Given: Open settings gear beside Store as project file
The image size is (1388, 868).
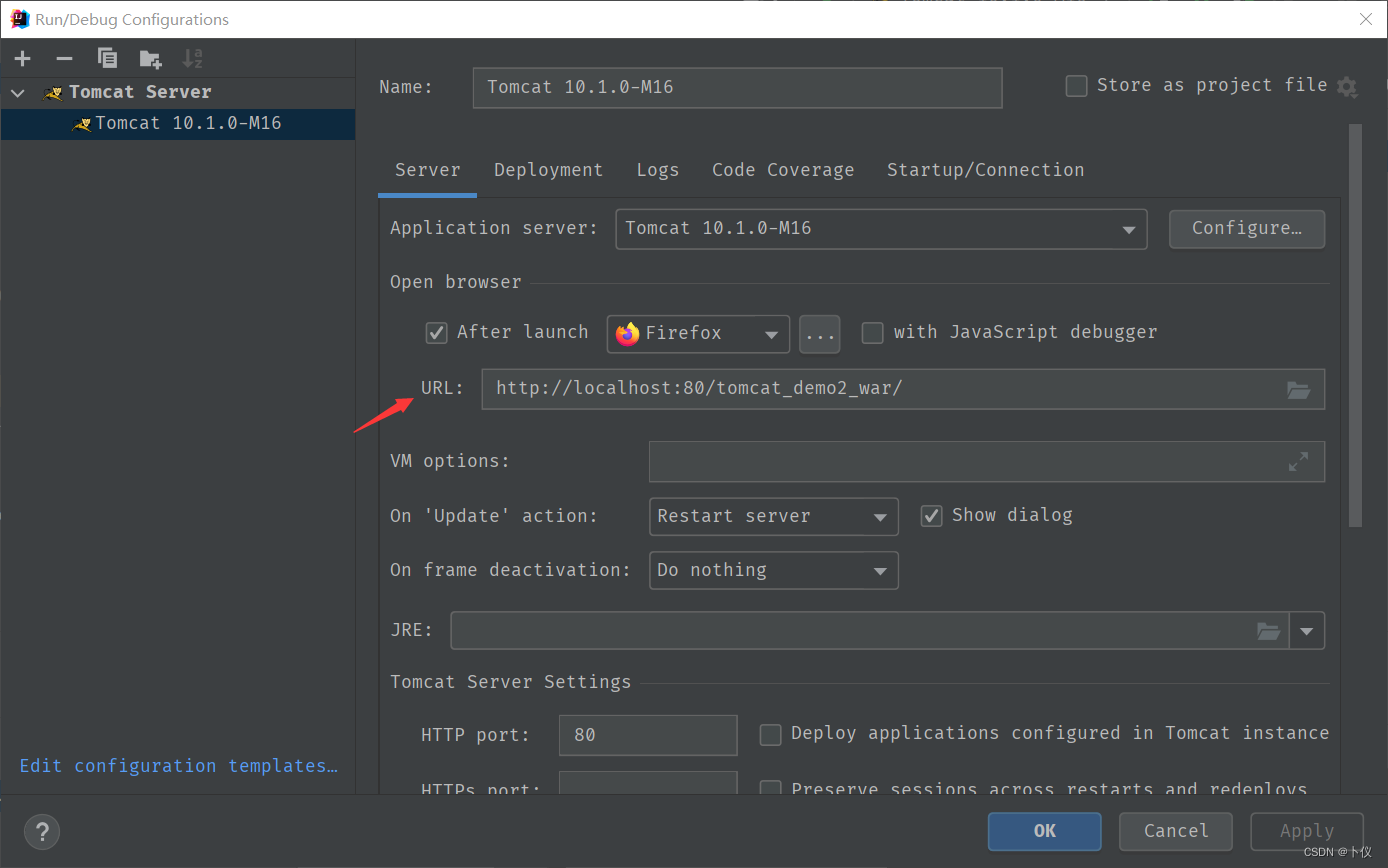Looking at the screenshot, I should pos(1347,87).
